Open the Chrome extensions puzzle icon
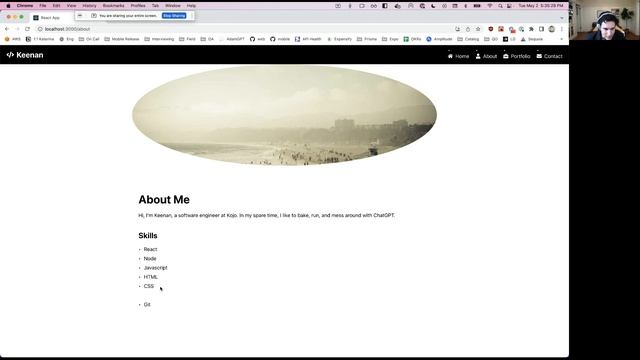Screen dimensions: 640x360 [x=531, y=29]
